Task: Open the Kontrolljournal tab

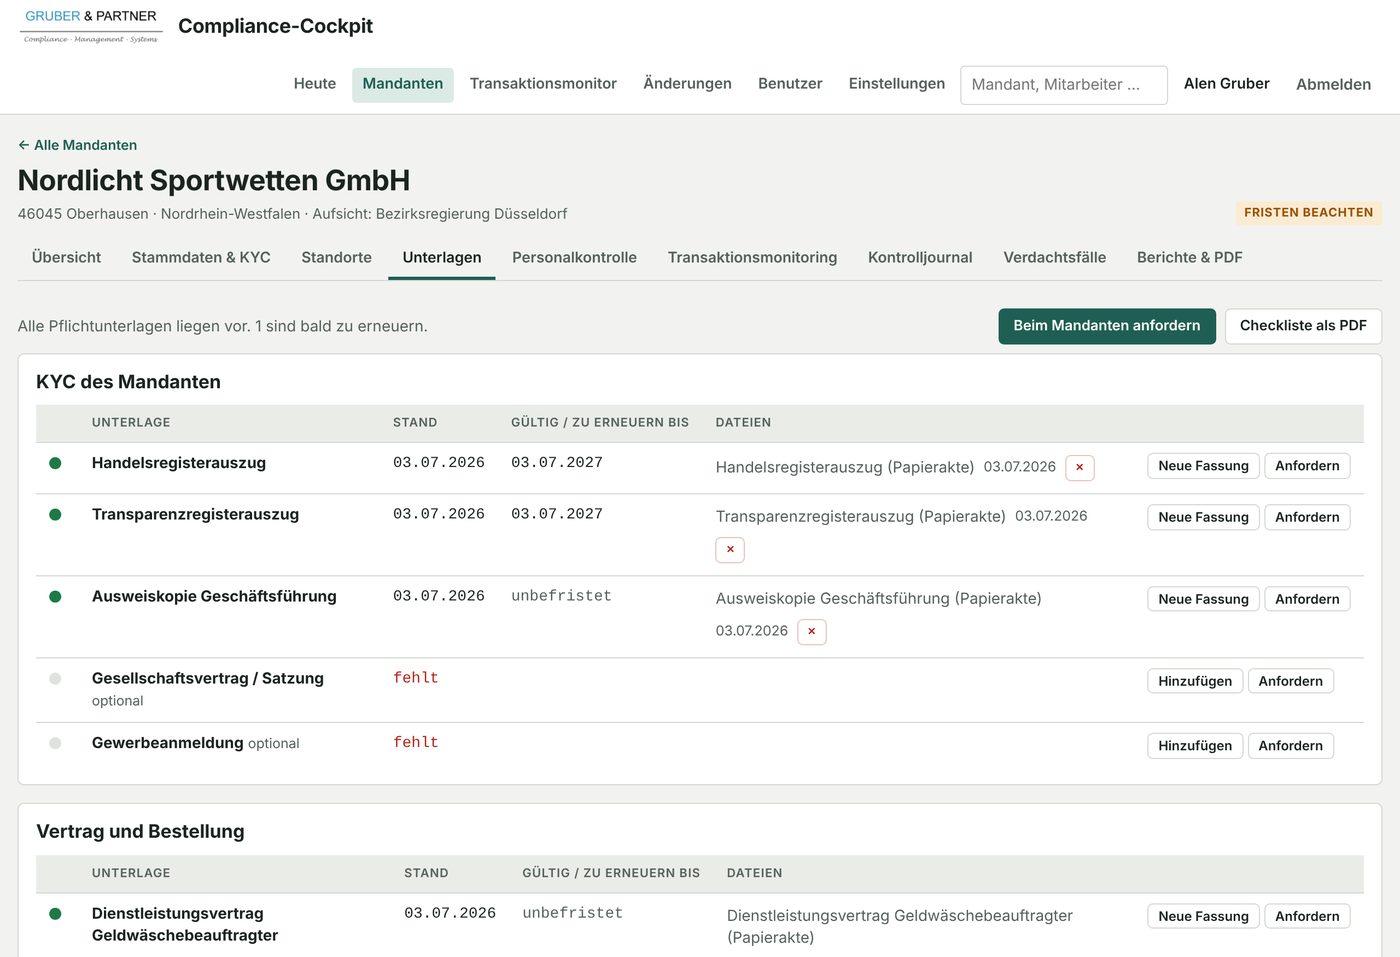Action: (x=920, y=258)
